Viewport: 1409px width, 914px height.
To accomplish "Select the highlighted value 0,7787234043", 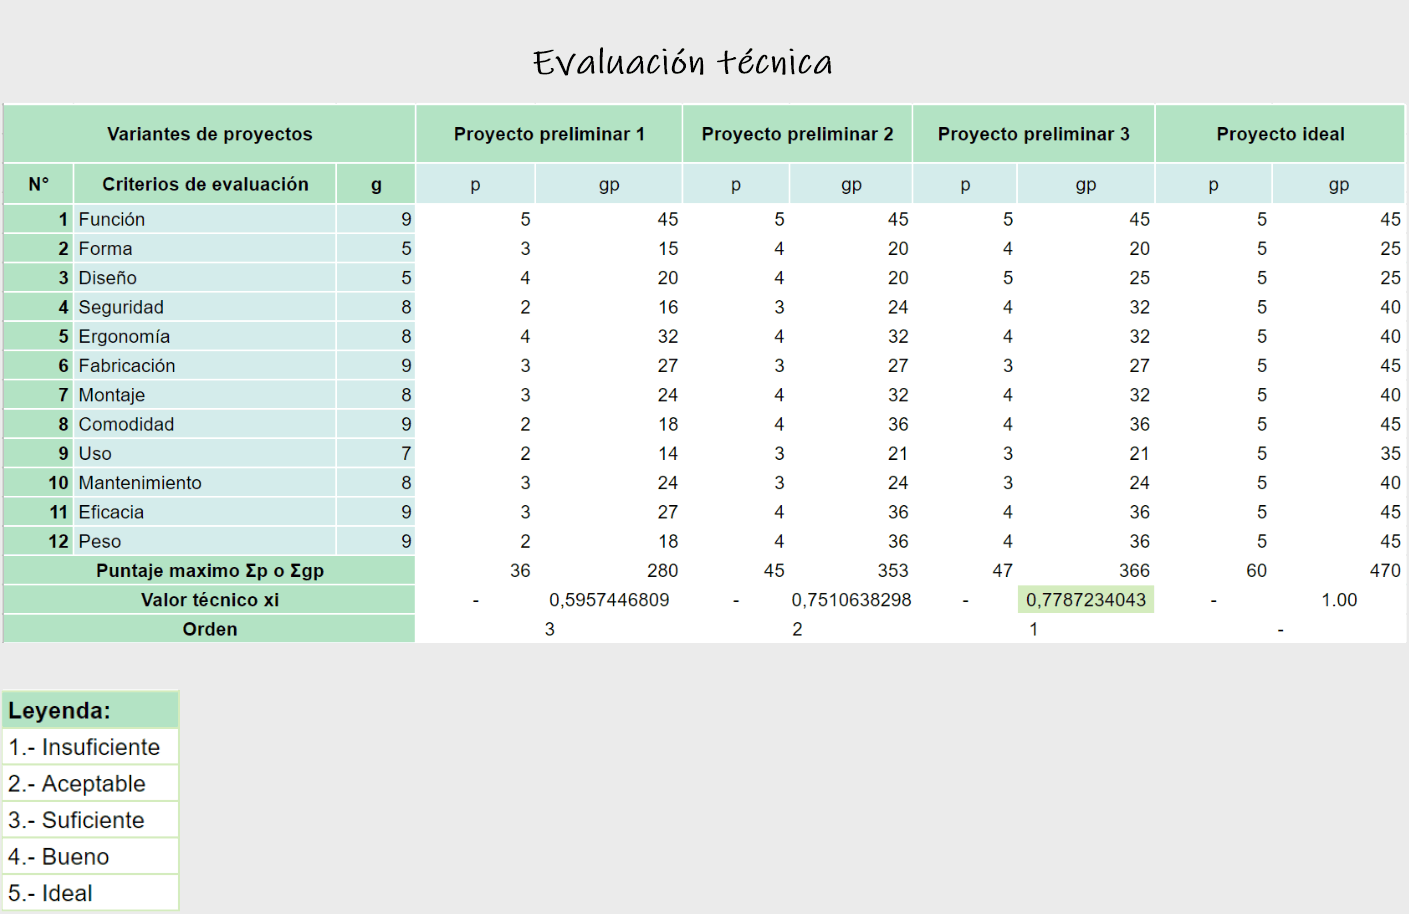I will (x=1086, y=600).
